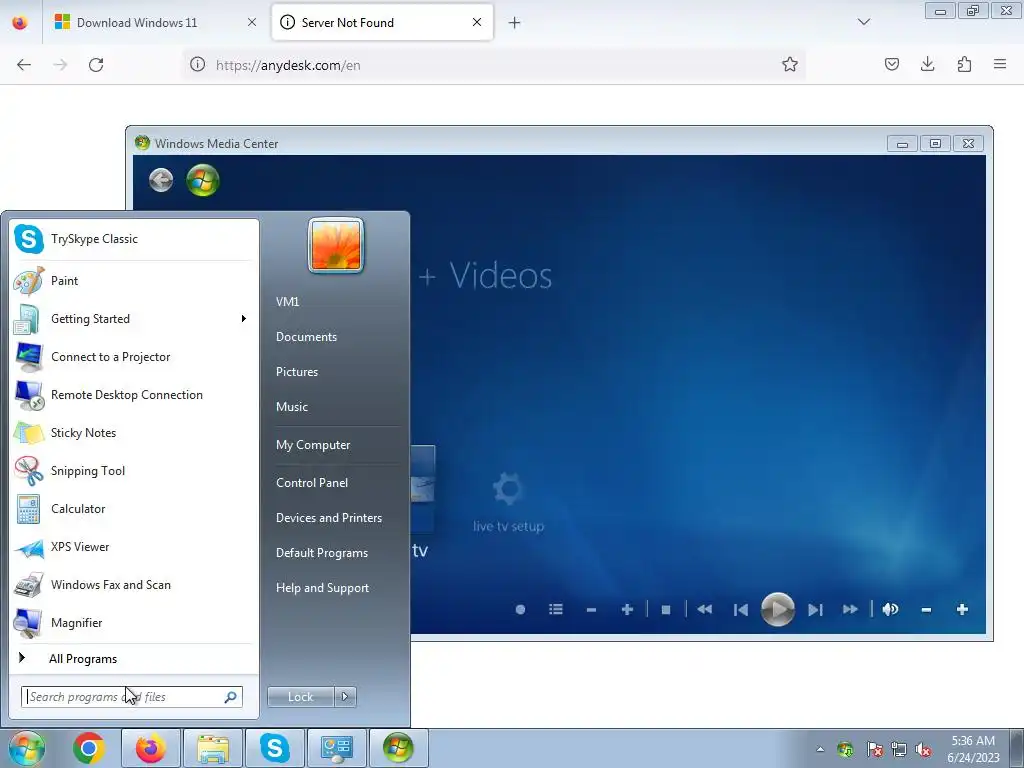
Task: Reload the current page
Action: [x=96, y=65]
